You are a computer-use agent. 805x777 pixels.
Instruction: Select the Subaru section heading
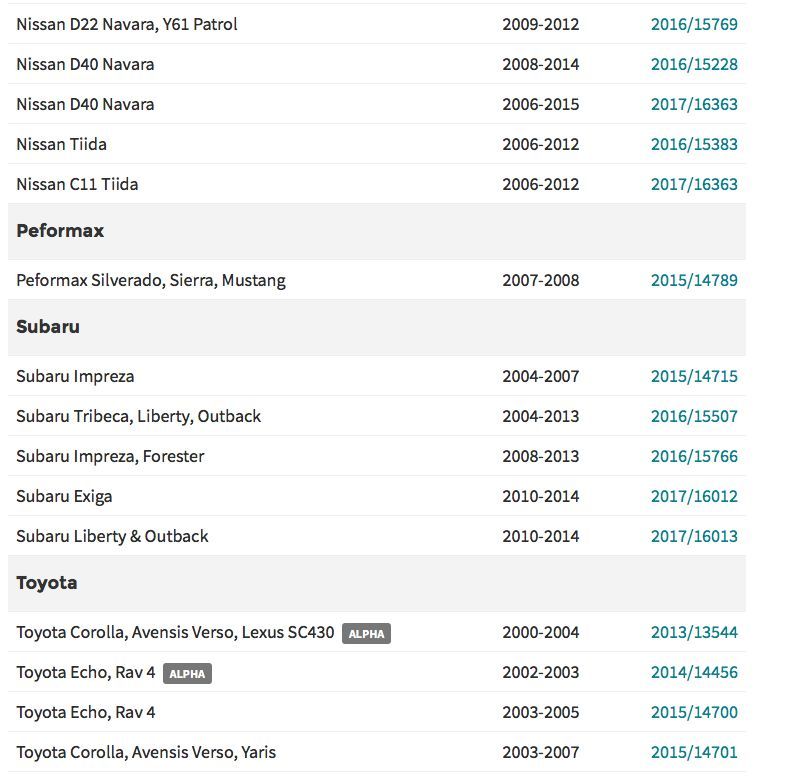(48, 327)
